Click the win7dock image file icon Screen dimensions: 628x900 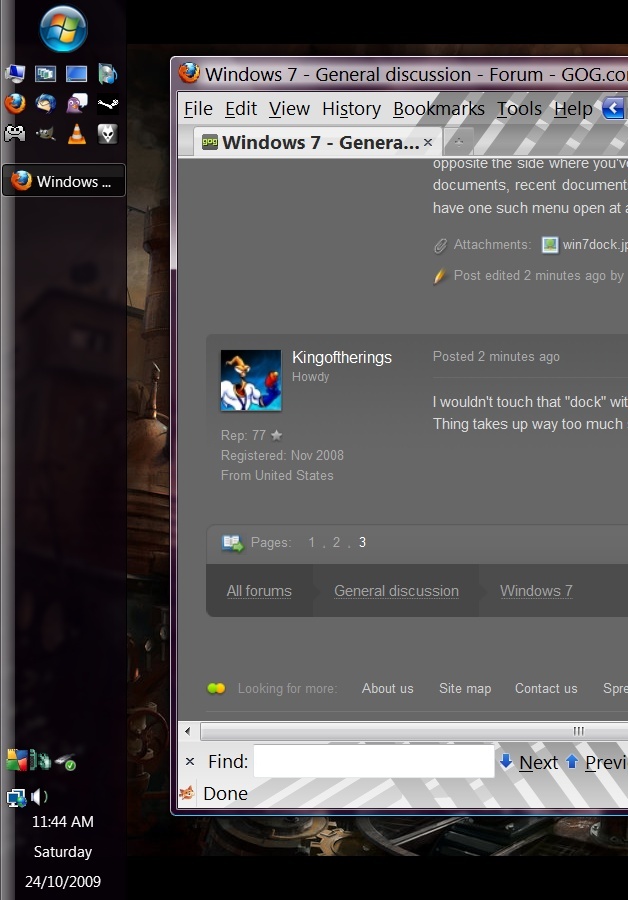[550, 245]
